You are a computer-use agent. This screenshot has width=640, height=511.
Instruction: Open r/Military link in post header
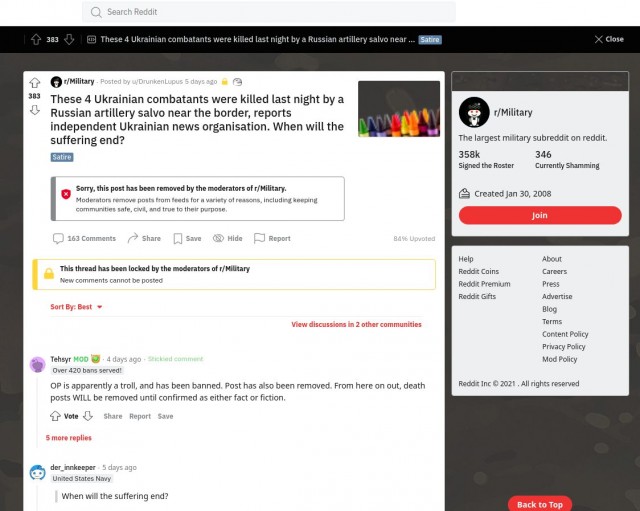click(79, 81)
